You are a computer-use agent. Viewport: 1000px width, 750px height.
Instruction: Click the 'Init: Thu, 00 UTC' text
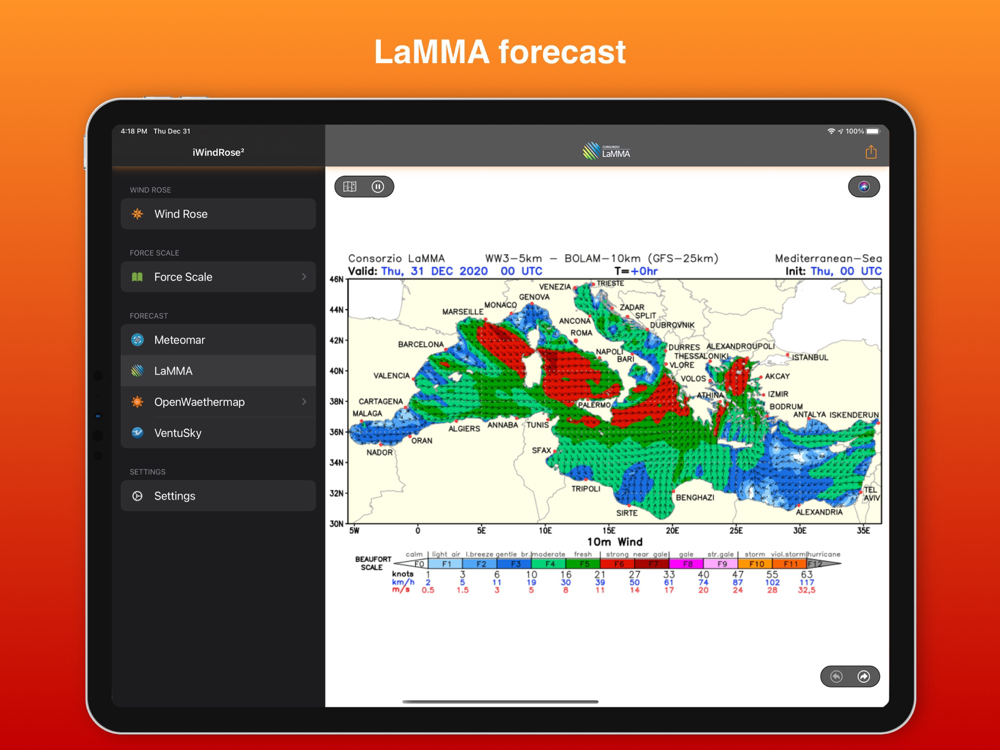point(834,271)
